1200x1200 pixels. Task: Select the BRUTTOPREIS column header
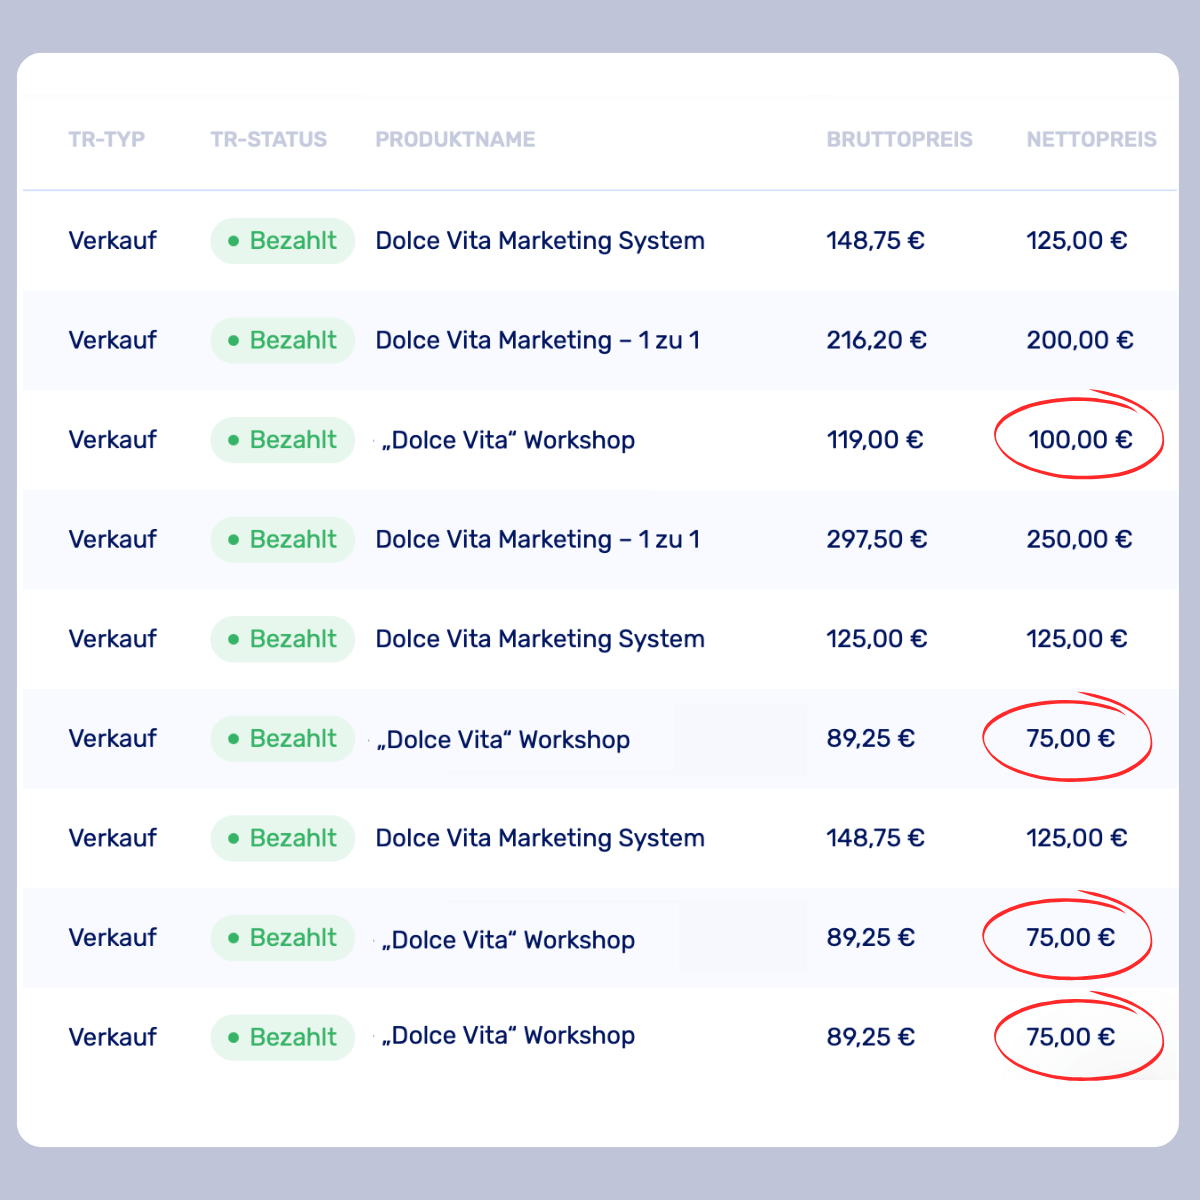899,140
